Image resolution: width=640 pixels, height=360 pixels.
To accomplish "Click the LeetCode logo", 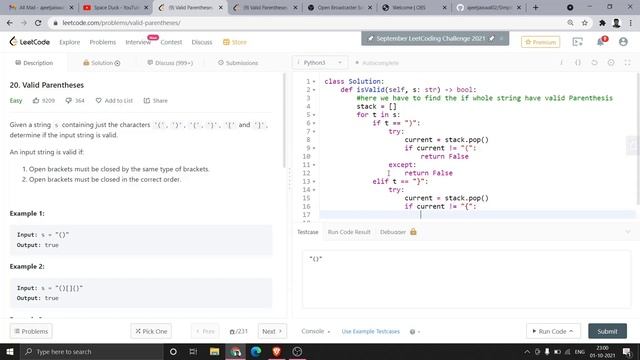I will click(x=29, y=42).
